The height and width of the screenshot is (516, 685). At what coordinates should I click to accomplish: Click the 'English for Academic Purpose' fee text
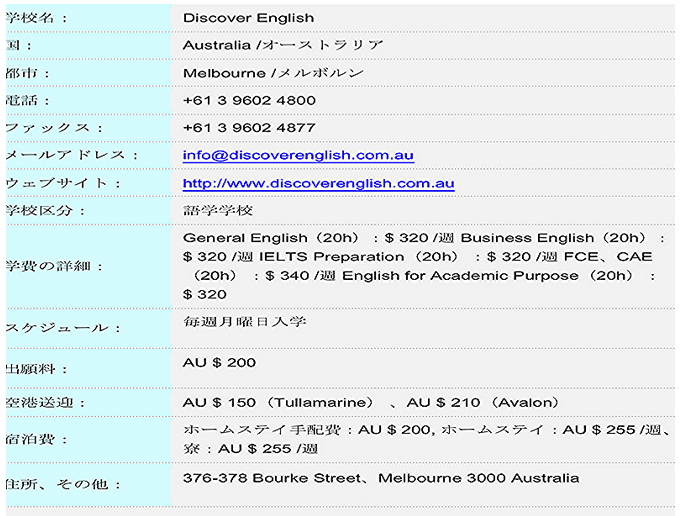[x=460, y=276]
